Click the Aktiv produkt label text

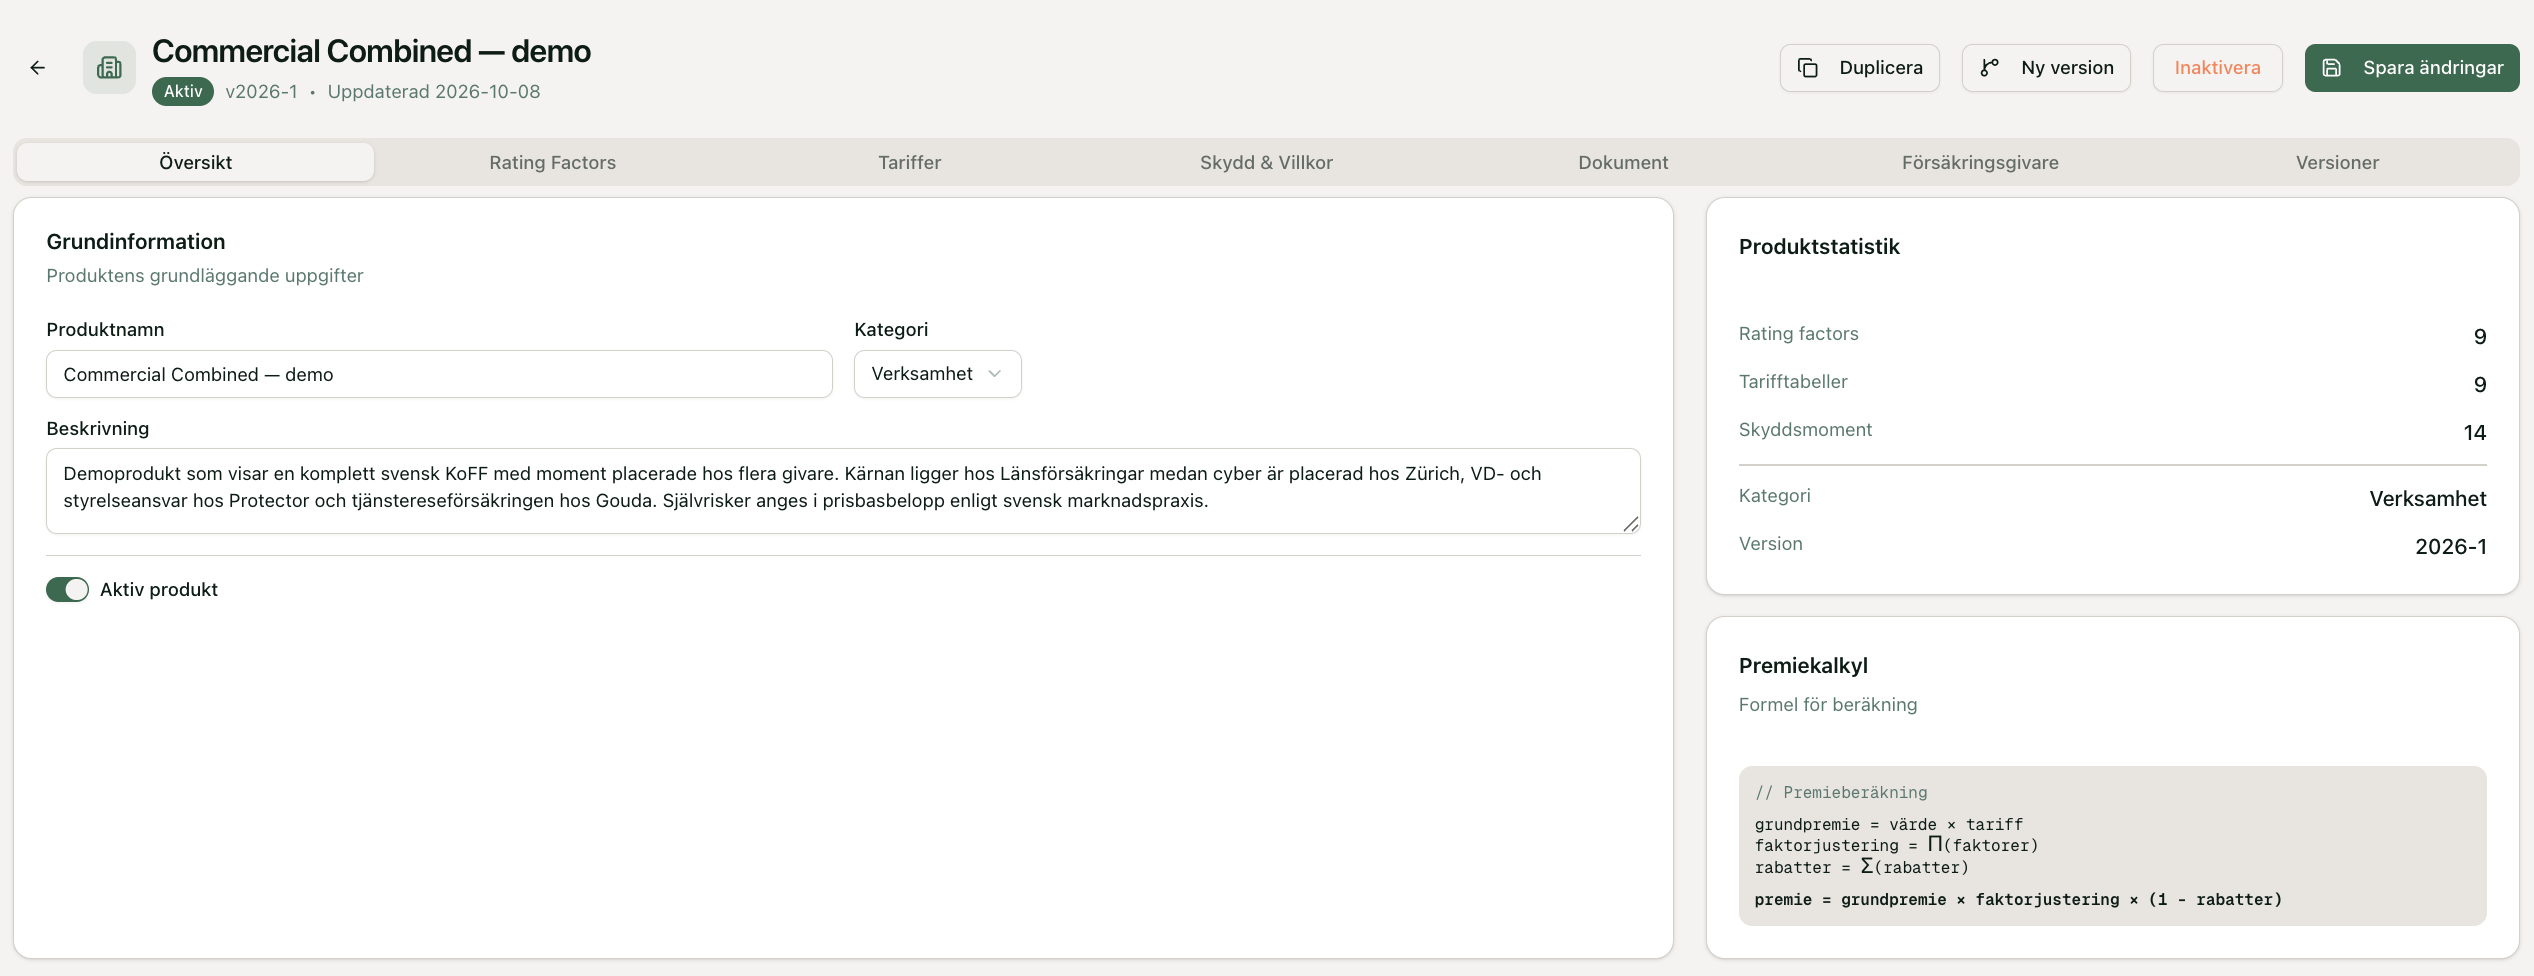tap(159, 590)
